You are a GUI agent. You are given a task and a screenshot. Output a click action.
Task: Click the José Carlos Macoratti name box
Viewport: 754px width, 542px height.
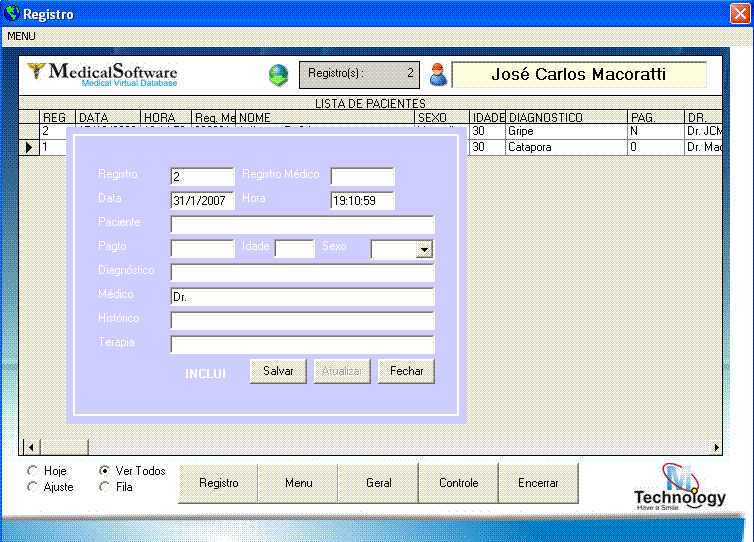coord(579,75)
